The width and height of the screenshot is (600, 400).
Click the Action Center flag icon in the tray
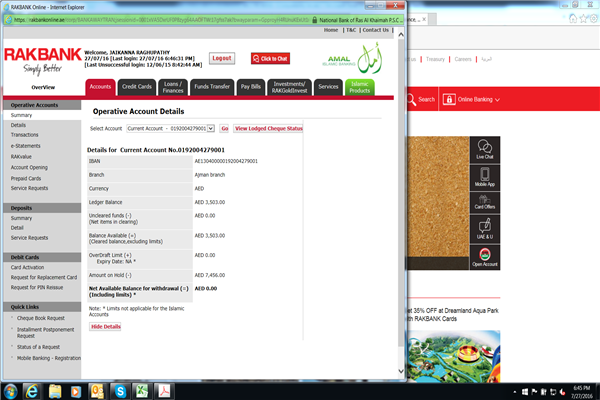534,392
